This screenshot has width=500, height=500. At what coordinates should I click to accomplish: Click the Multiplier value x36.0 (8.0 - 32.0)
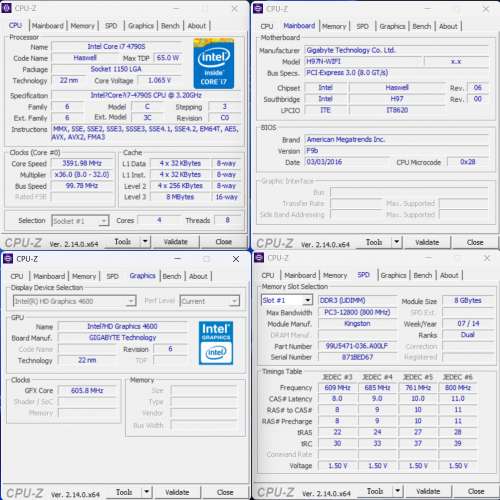[x=82, y=175]
